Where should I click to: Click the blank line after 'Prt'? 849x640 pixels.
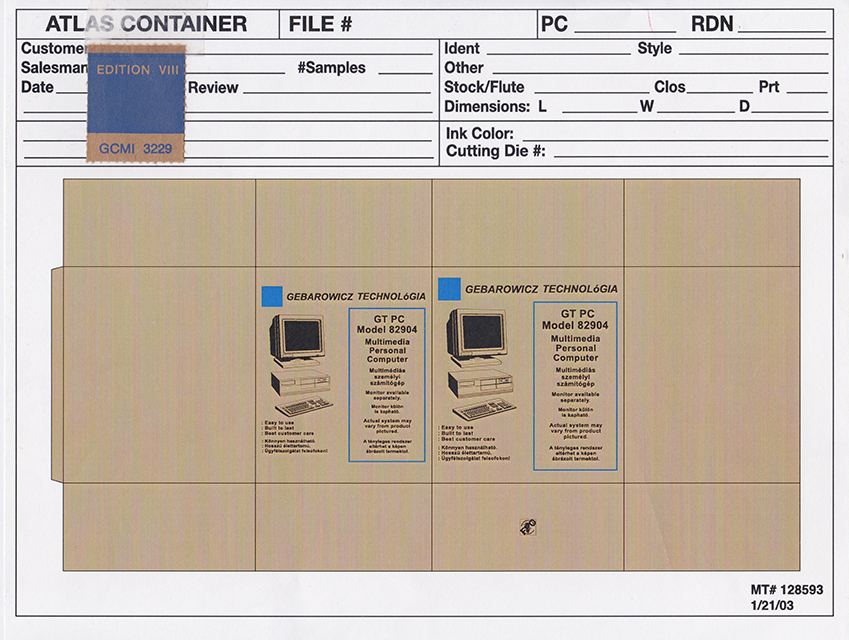(807, 93)
